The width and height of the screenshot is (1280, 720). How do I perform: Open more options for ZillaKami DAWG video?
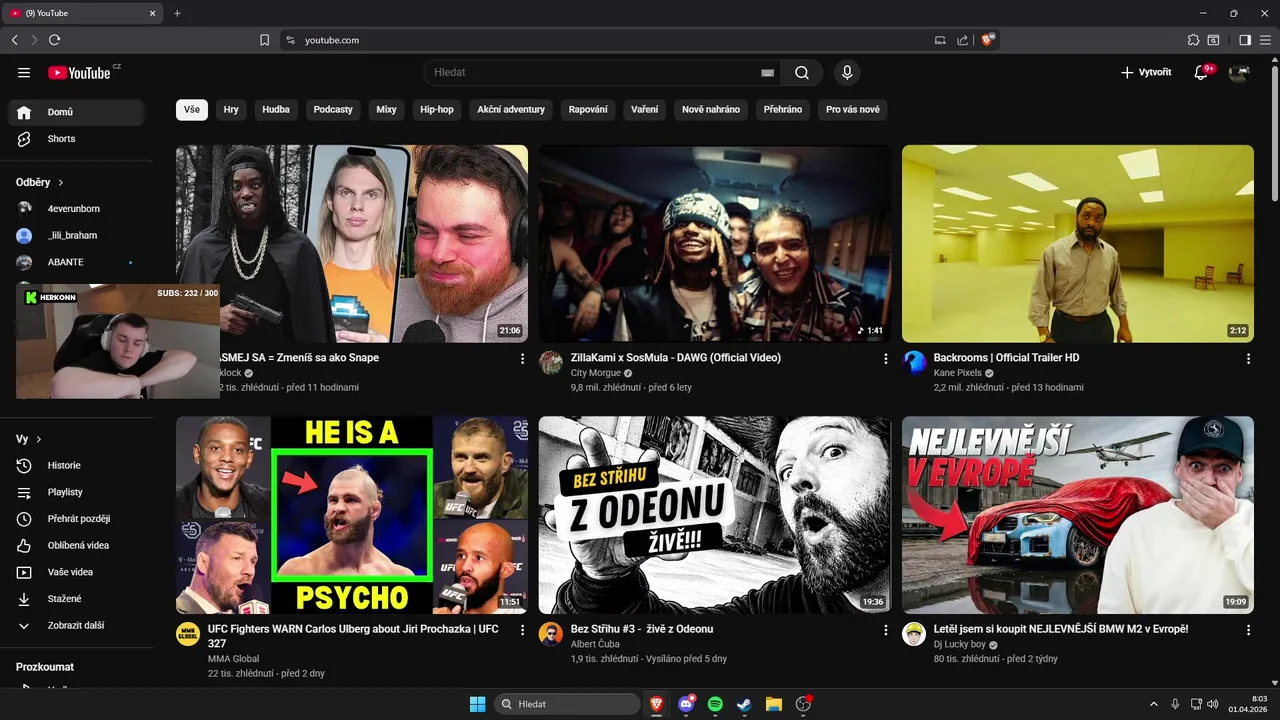coord(885,358)
